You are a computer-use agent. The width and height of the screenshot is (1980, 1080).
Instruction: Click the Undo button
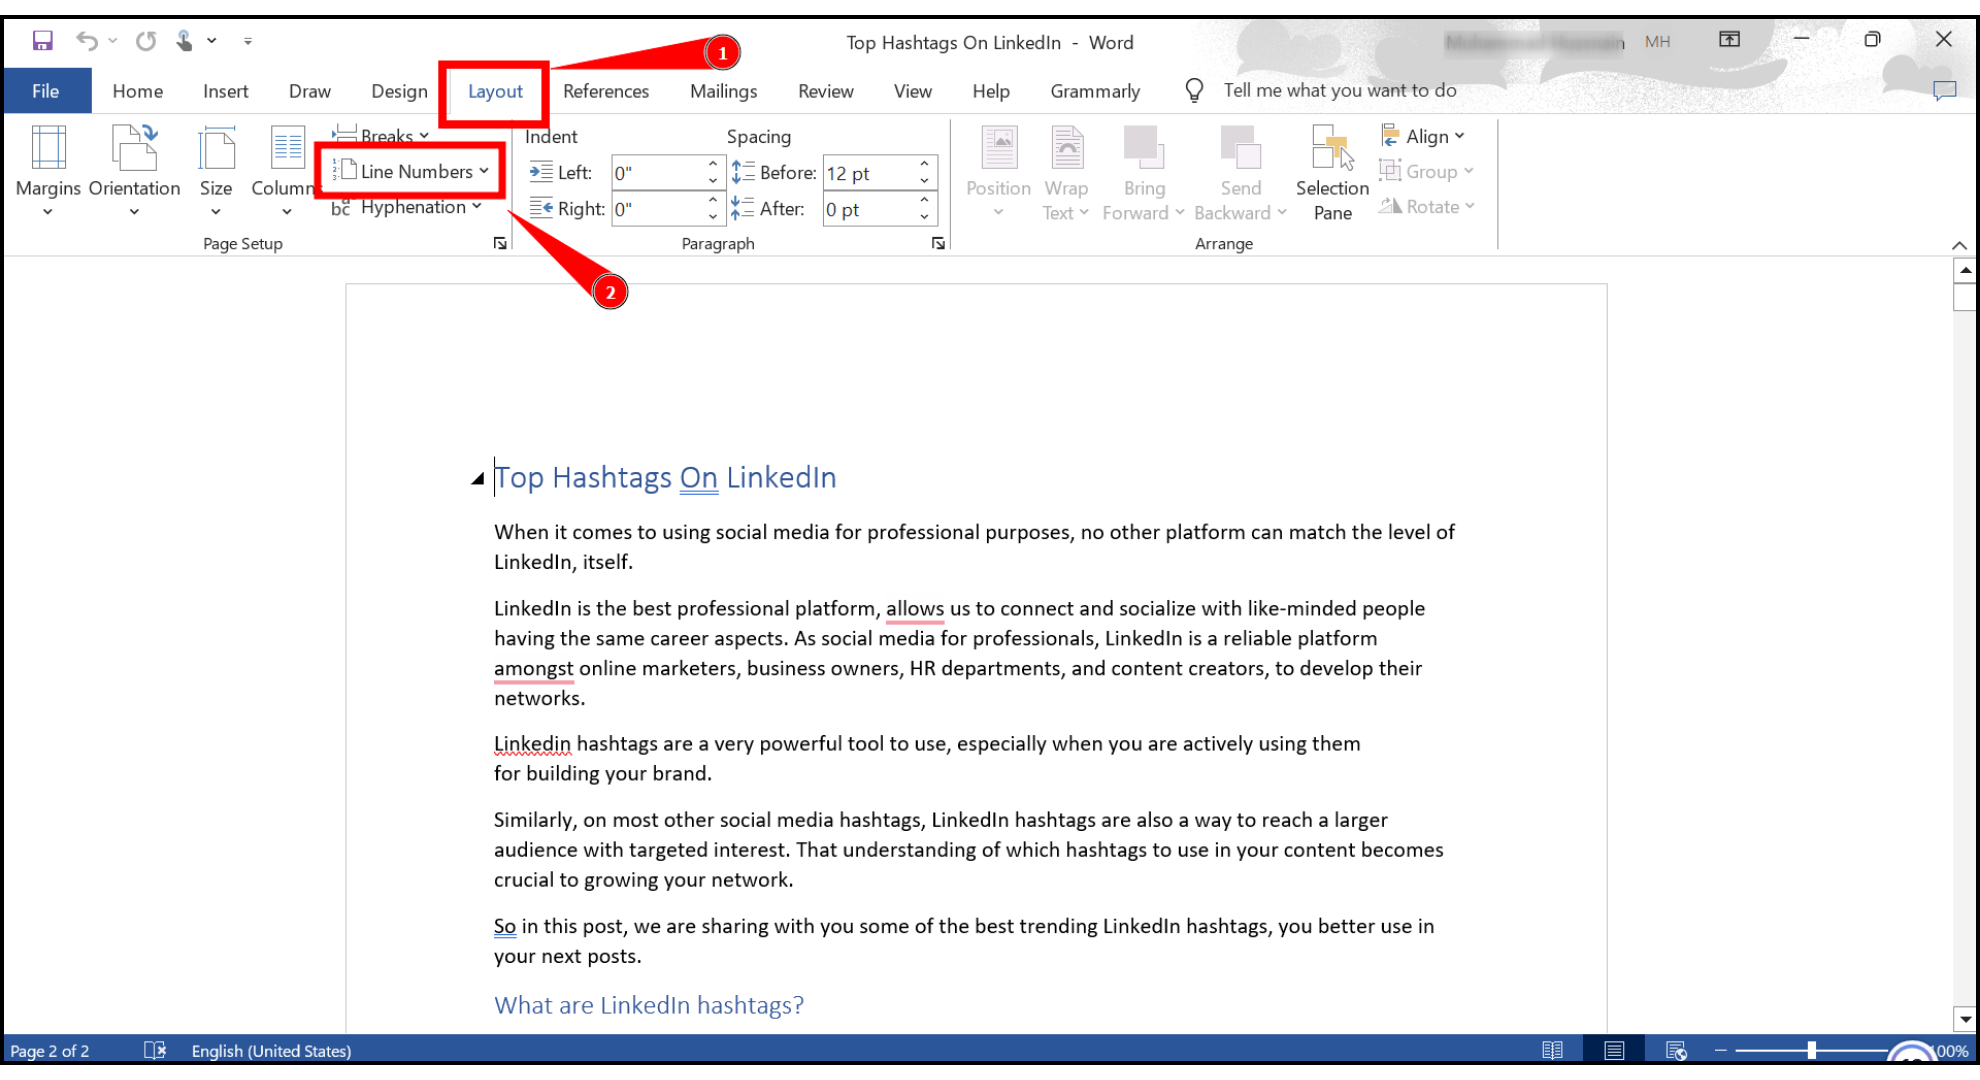coord(86,40)
